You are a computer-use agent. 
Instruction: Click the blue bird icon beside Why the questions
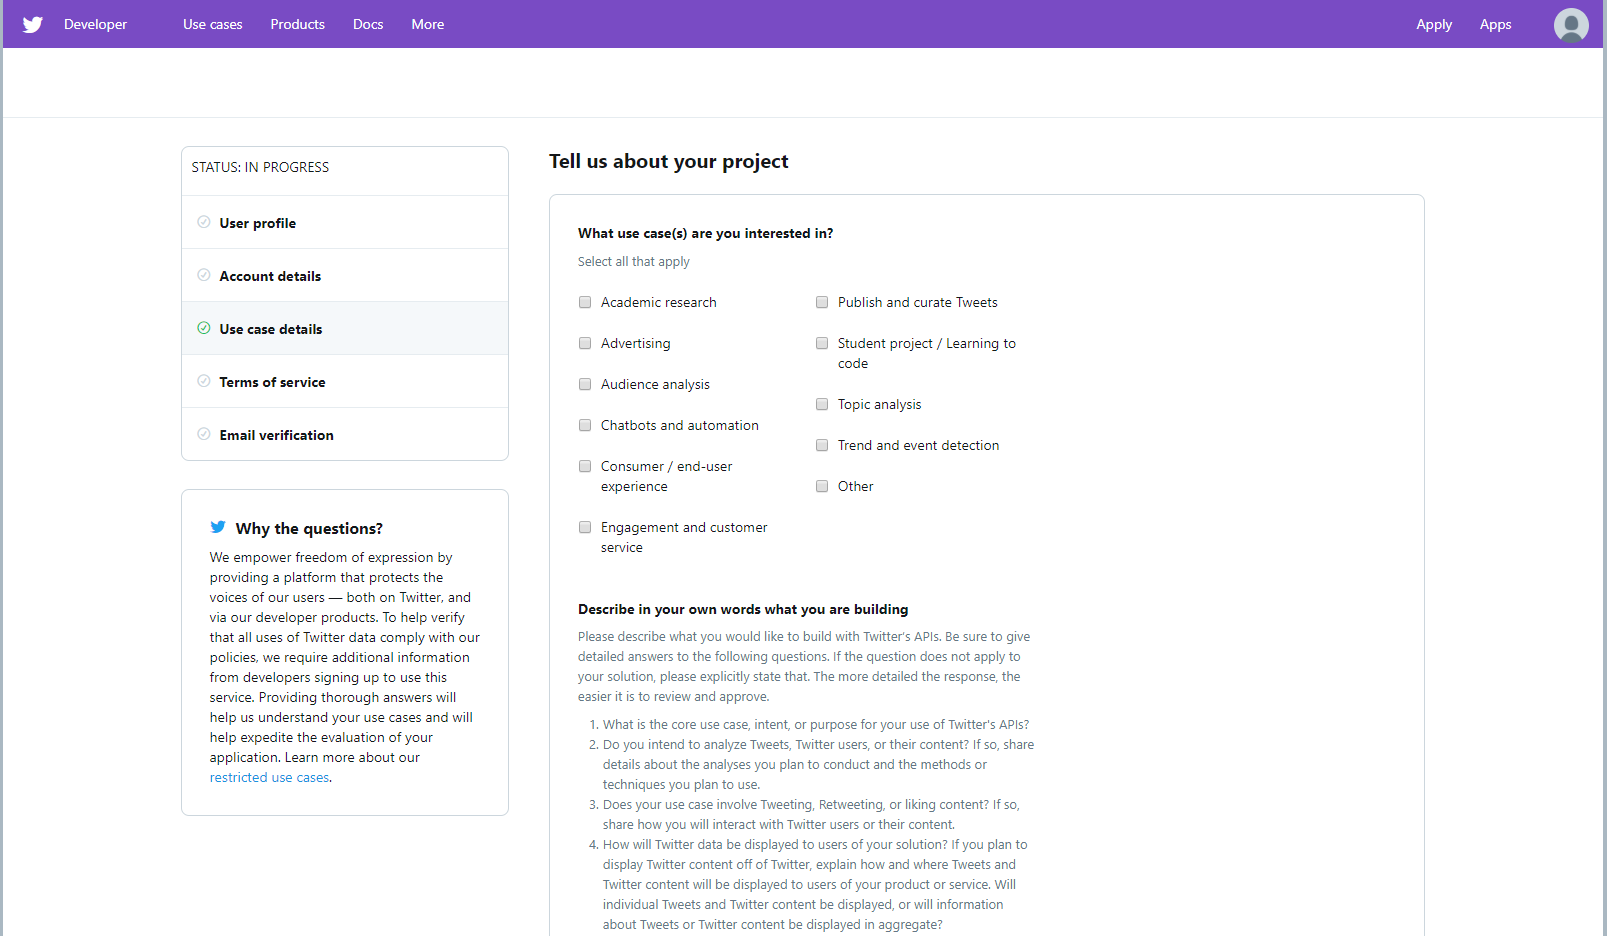click(218, 527)
